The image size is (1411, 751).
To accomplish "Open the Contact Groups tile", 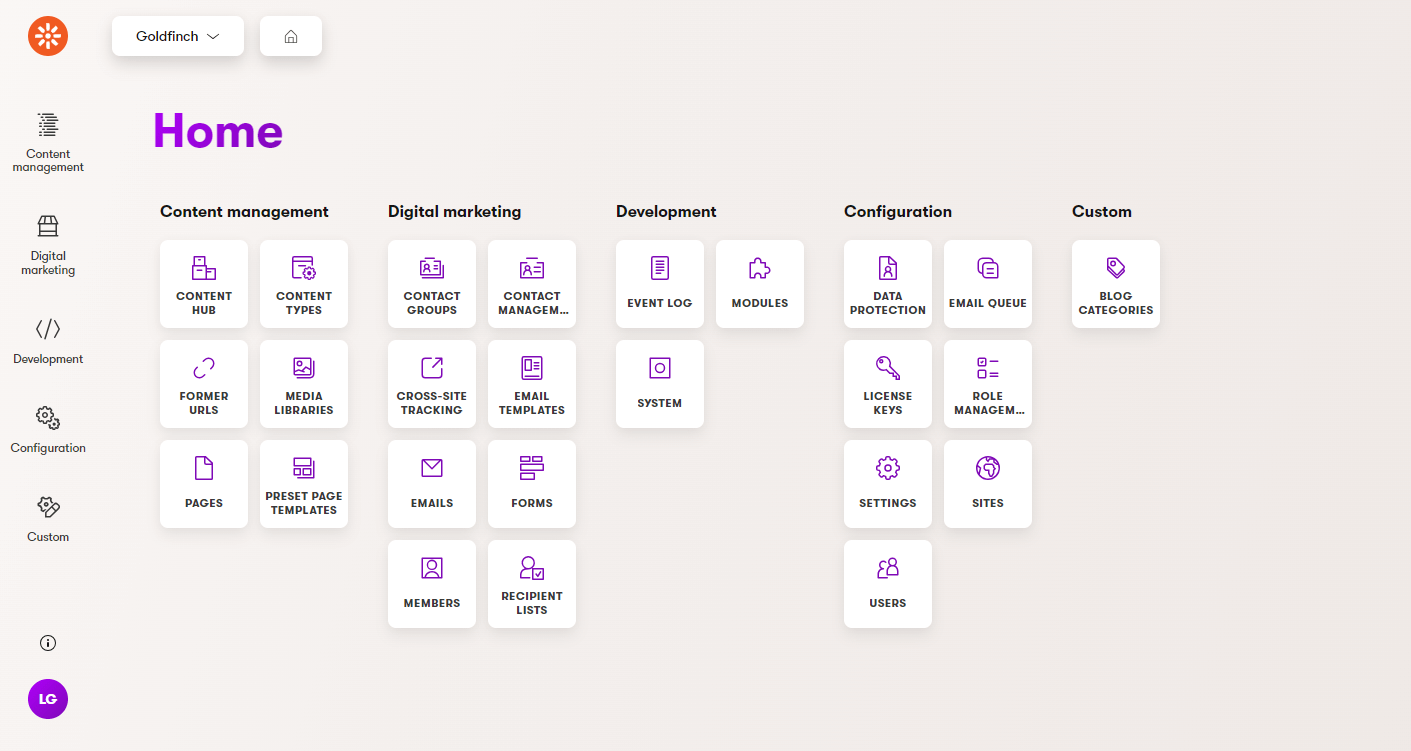I will [432, 284].
